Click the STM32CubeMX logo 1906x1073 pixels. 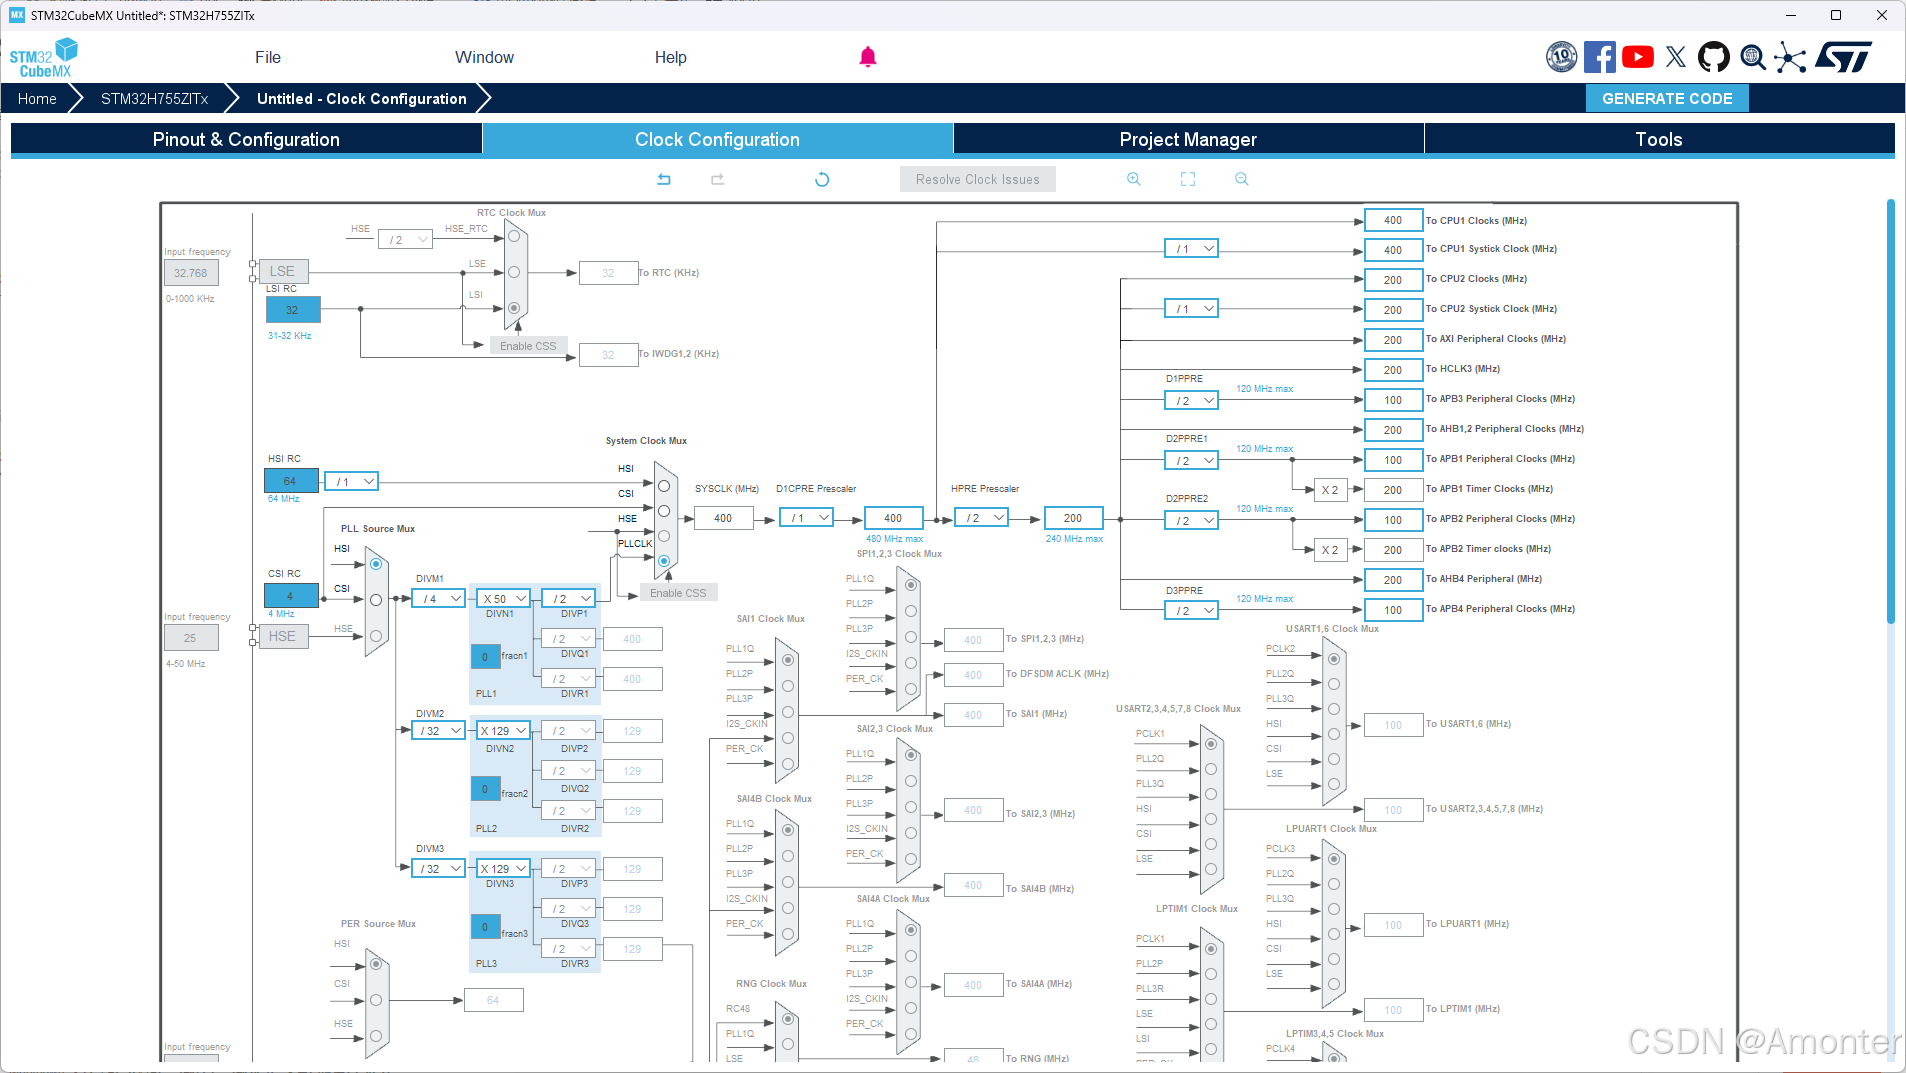(x=43, y=58)
